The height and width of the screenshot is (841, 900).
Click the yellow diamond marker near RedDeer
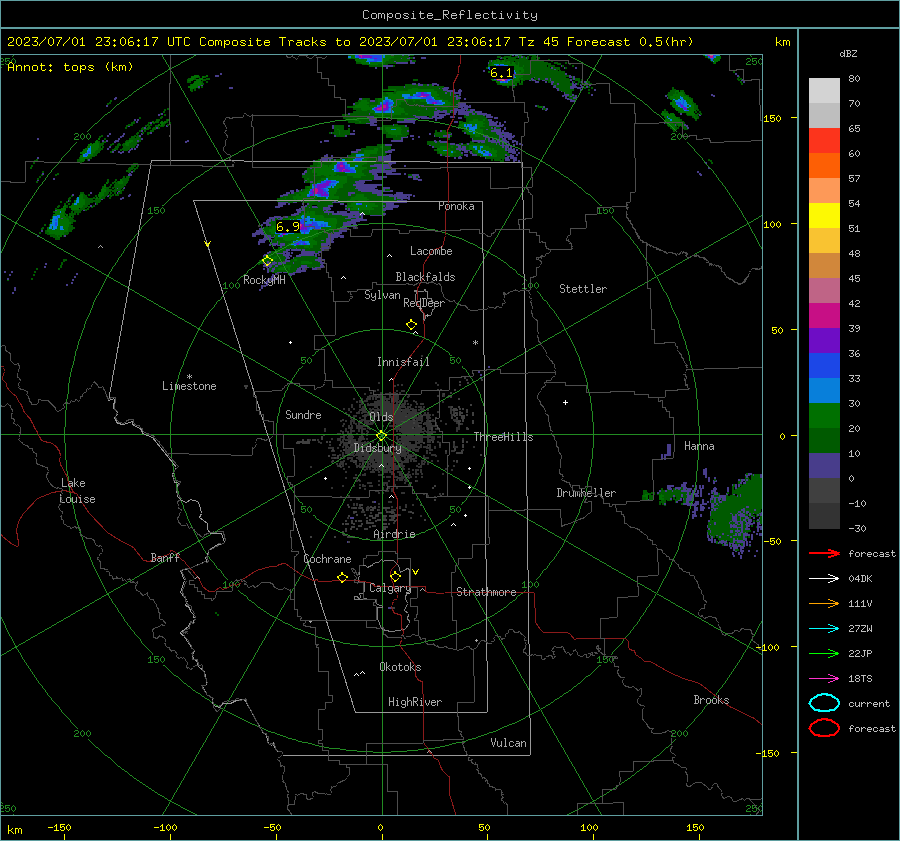(411, 325)
